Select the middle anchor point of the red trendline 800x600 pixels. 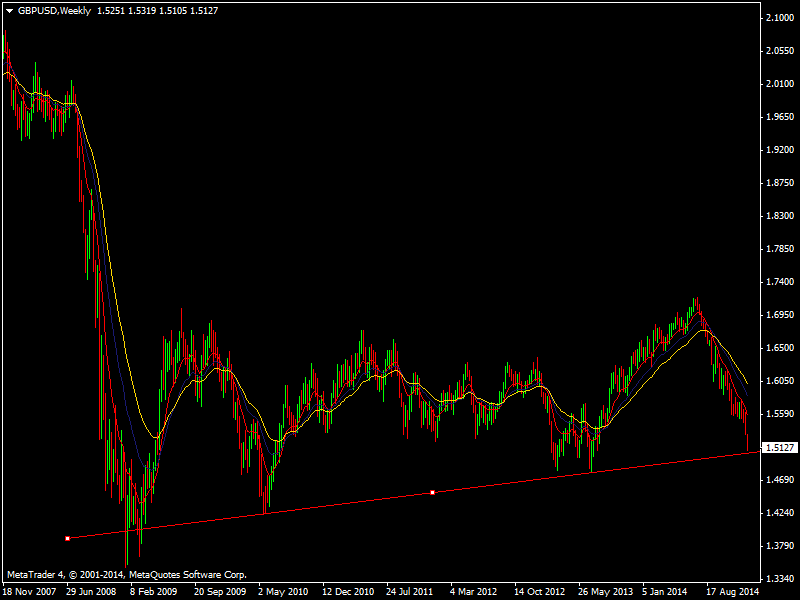click(x=432, y=492)
